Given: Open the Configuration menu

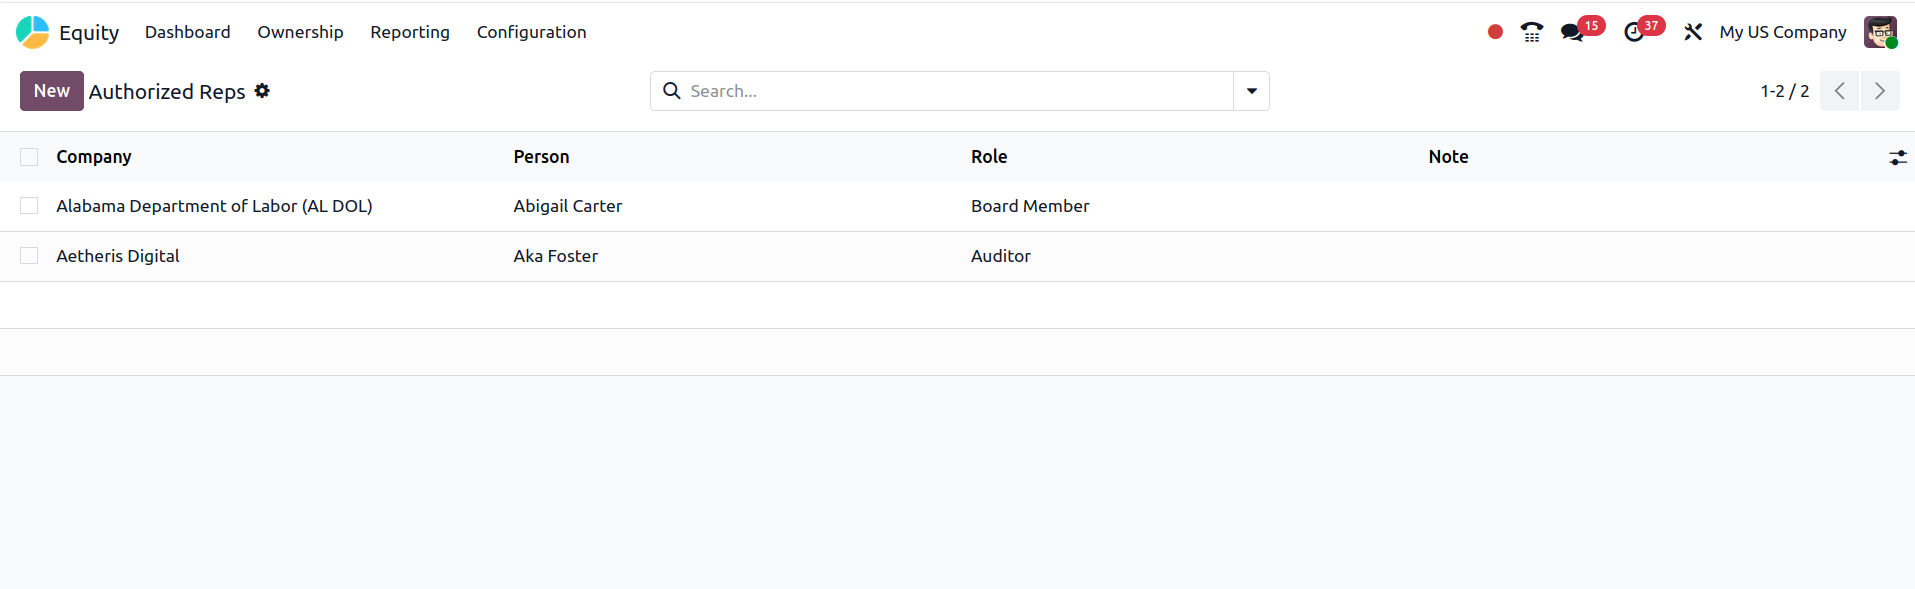Looking at the screenshot, I should pyautogui.click(x=531, y=32).
